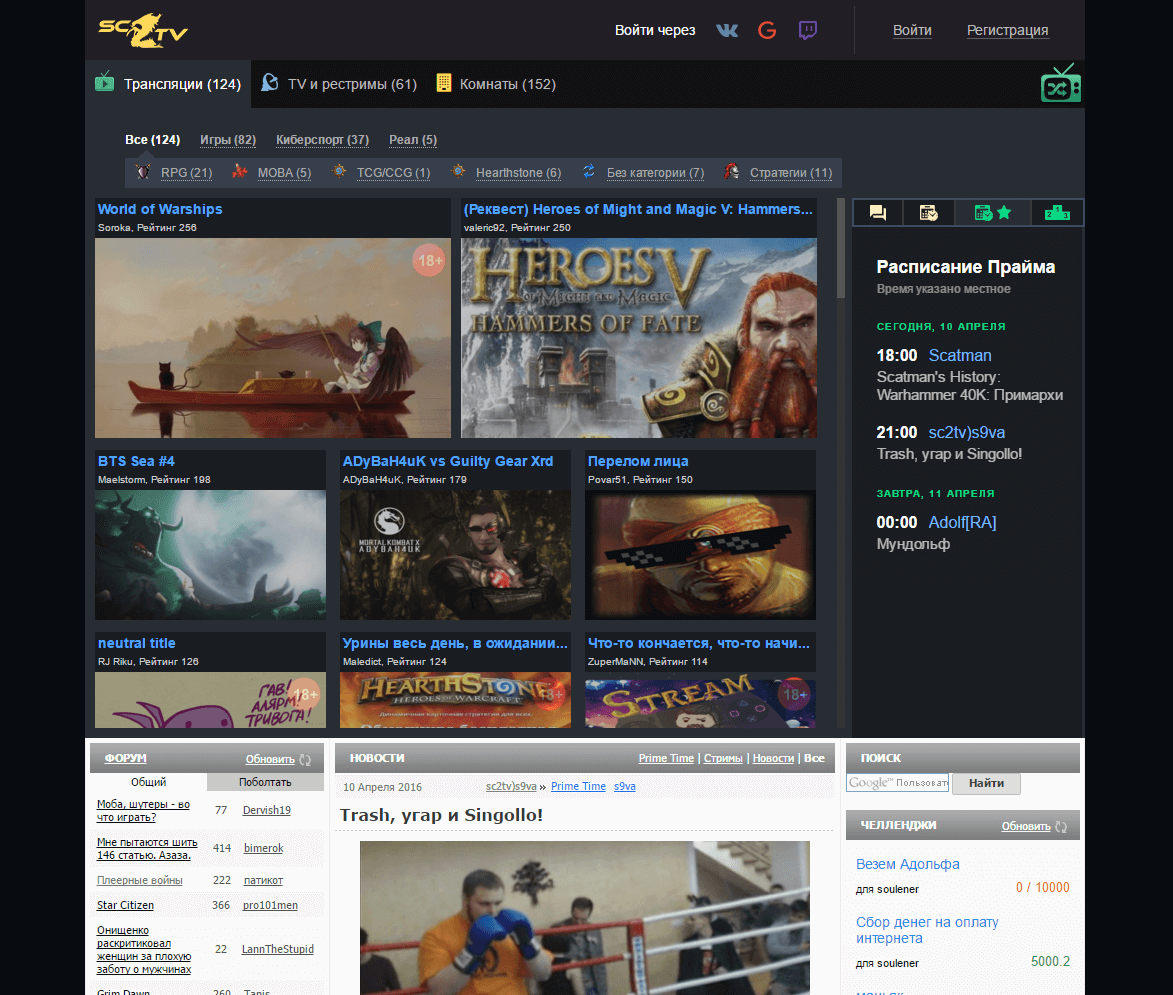Open the Hearthstone category icon
This screenshot has height=995, width=1173.
coord(458,171)
